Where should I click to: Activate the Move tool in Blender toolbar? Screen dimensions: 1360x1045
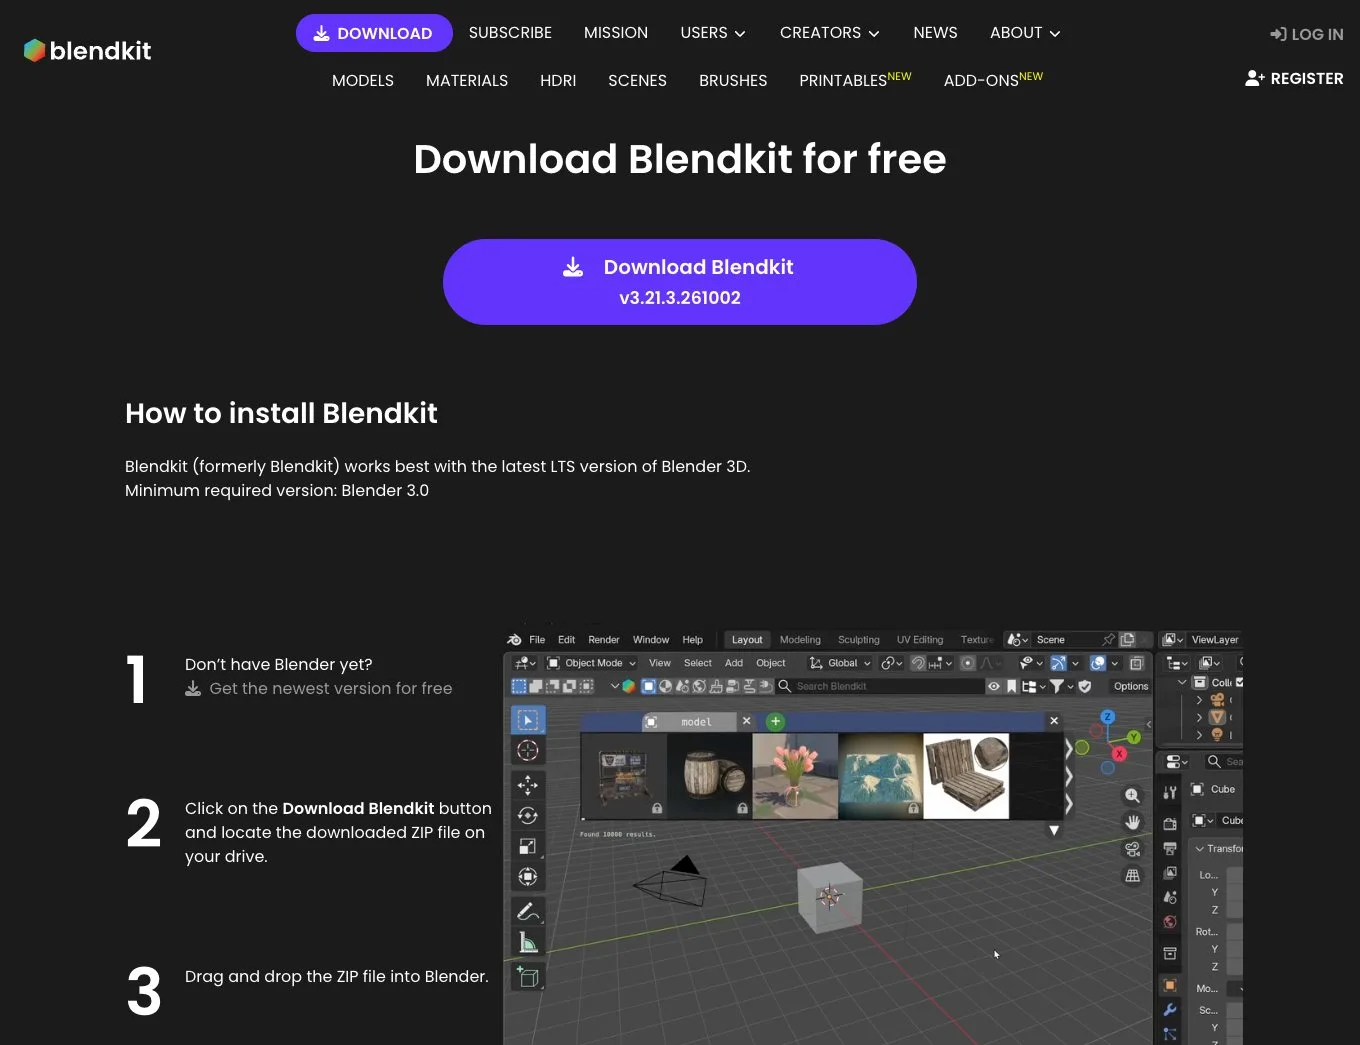coord(528,786)
